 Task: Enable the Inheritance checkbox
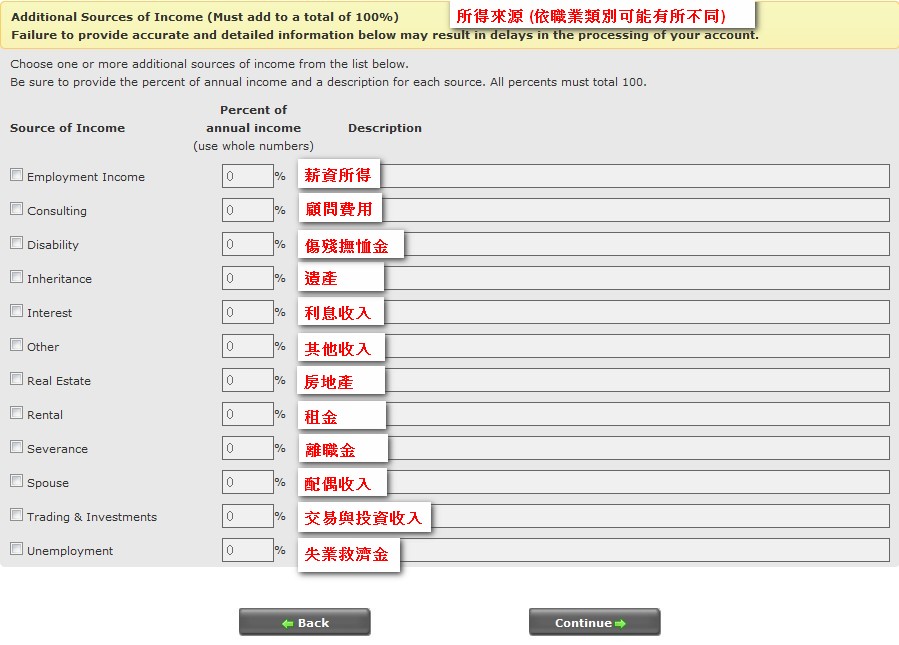click(17, 277)
